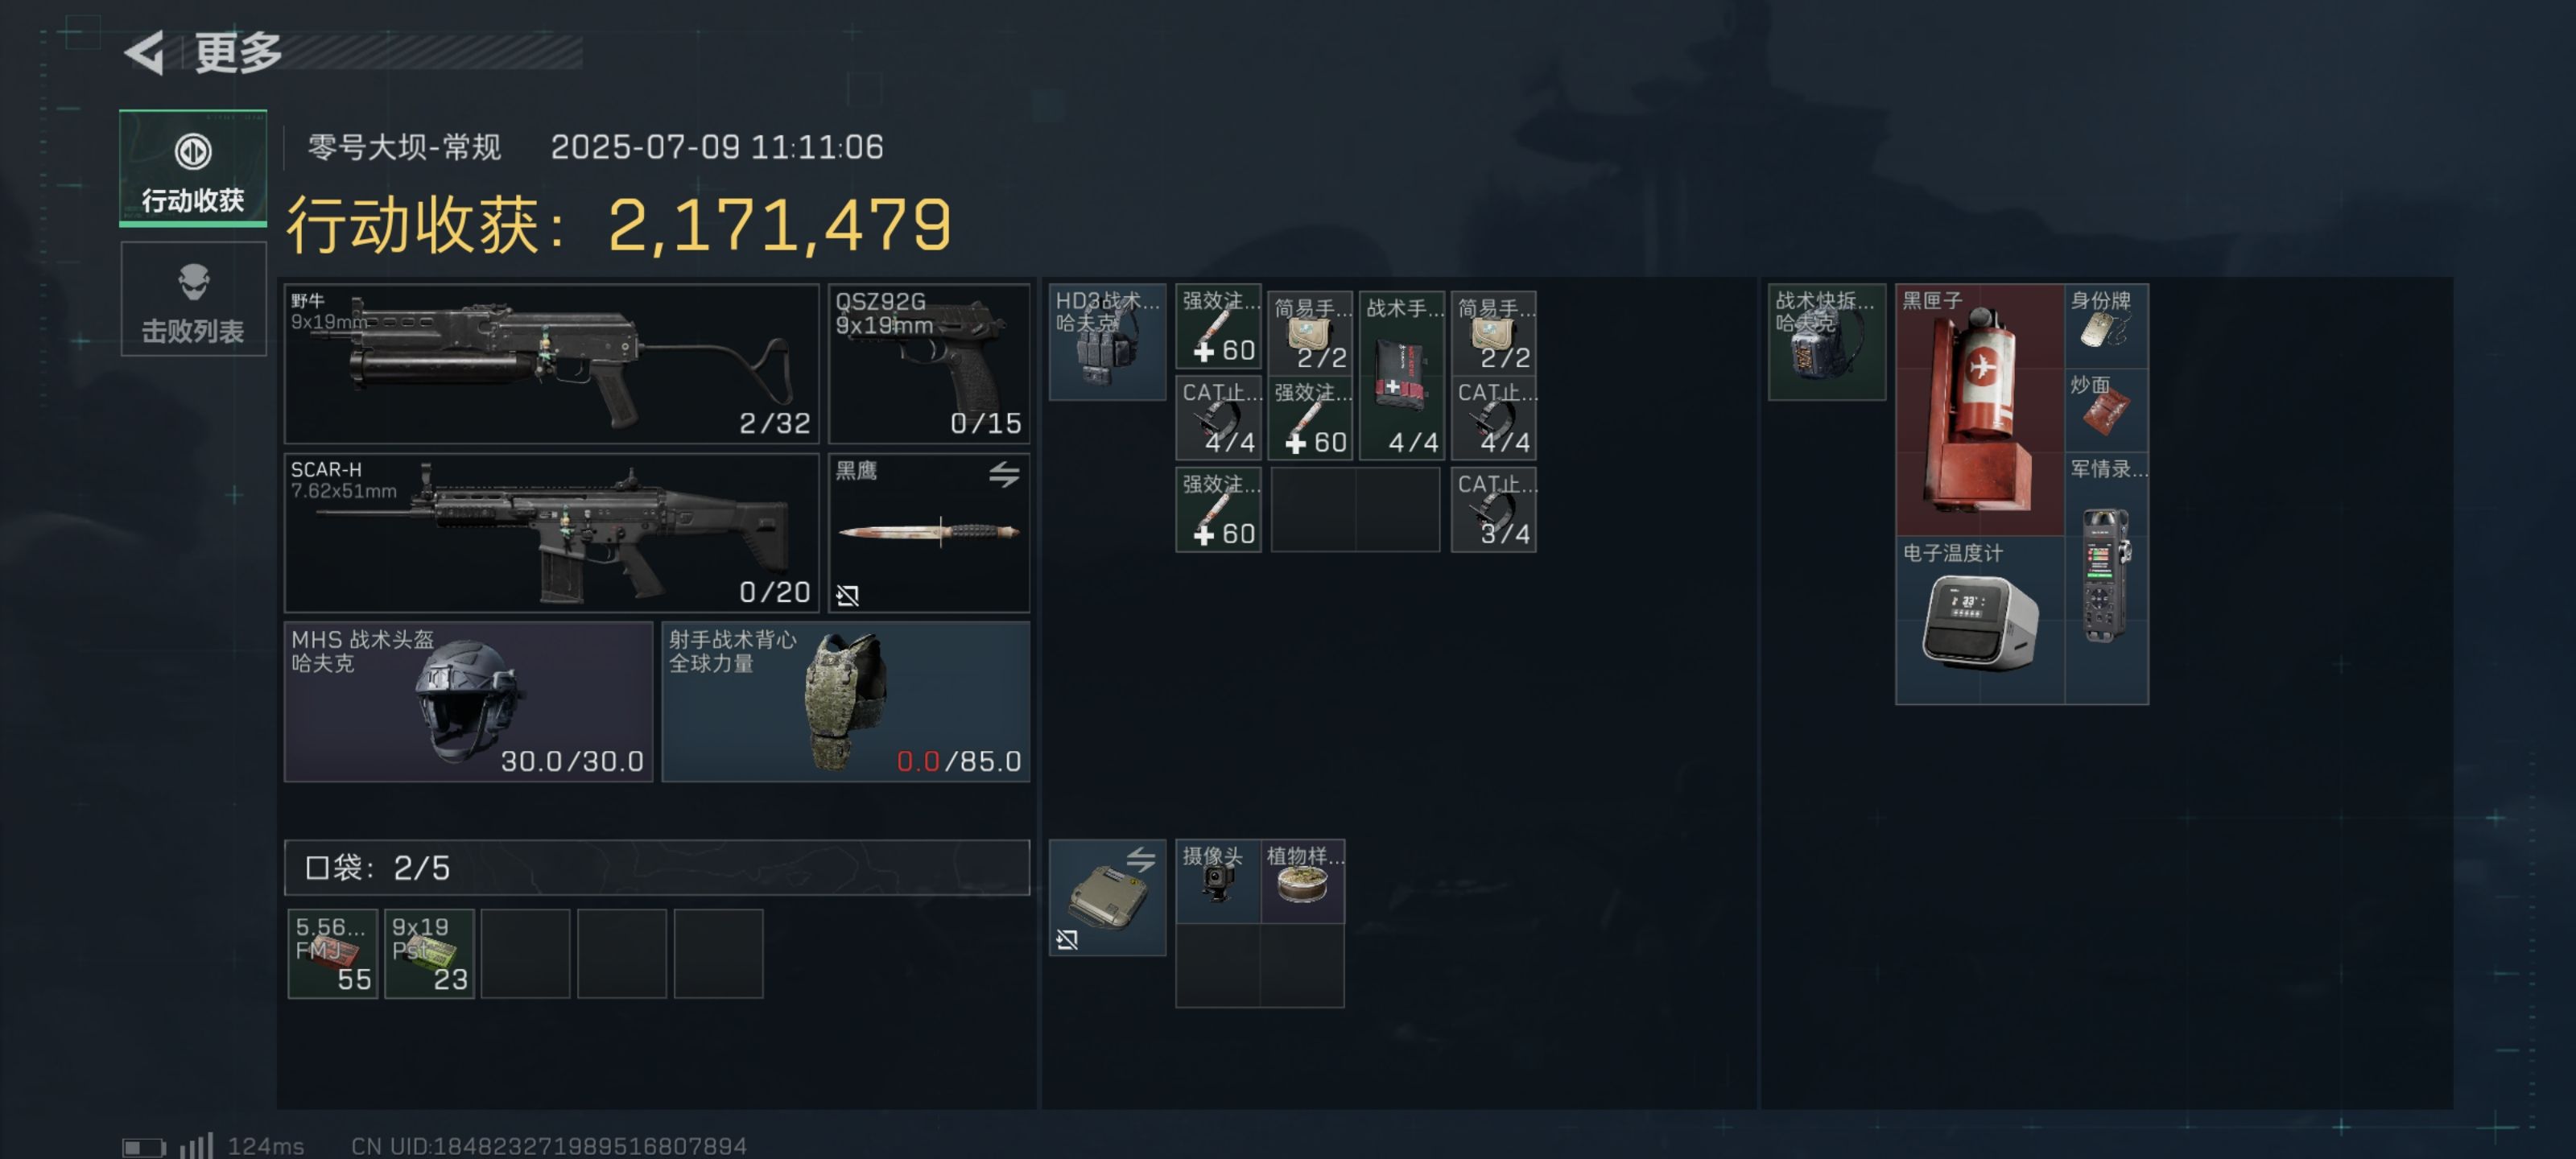The image size is (2576, 1159).
Task: Select the 野牛 9x19mm submachine gun
Action: tap(552, 364)
